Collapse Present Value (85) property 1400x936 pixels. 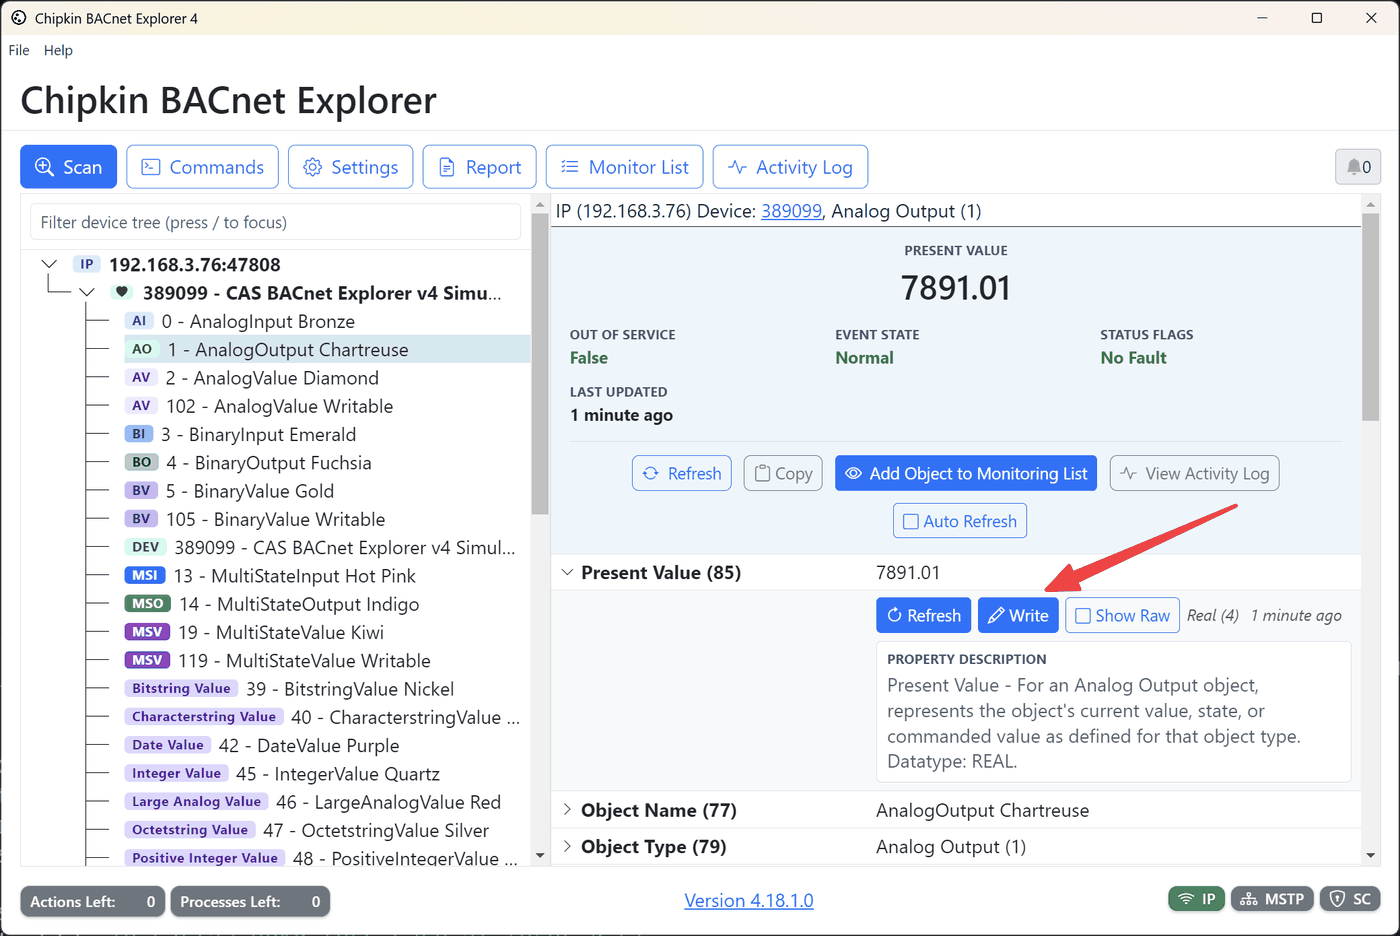567,572
